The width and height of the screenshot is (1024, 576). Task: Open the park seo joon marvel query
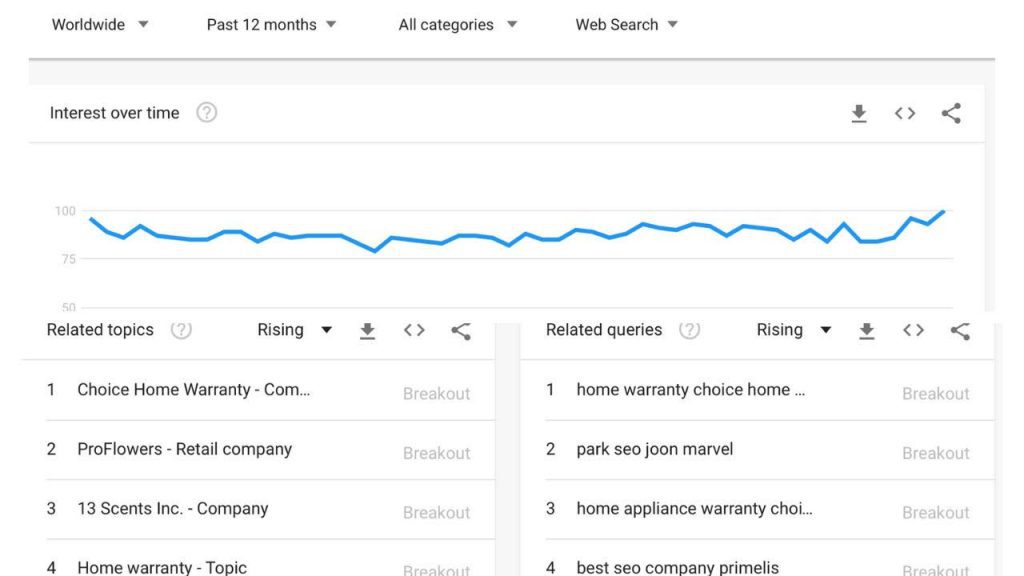(654, 449)
